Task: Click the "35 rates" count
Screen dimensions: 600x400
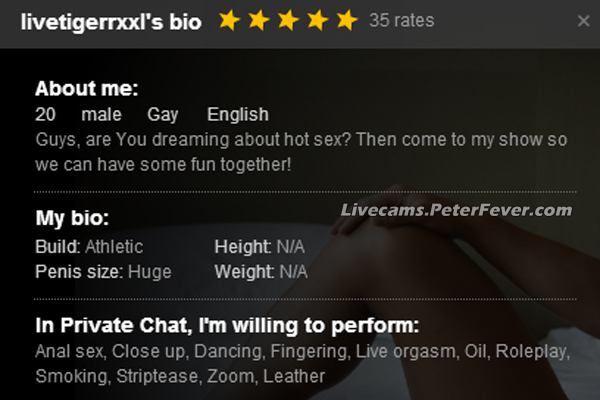Action: [401, 20]
